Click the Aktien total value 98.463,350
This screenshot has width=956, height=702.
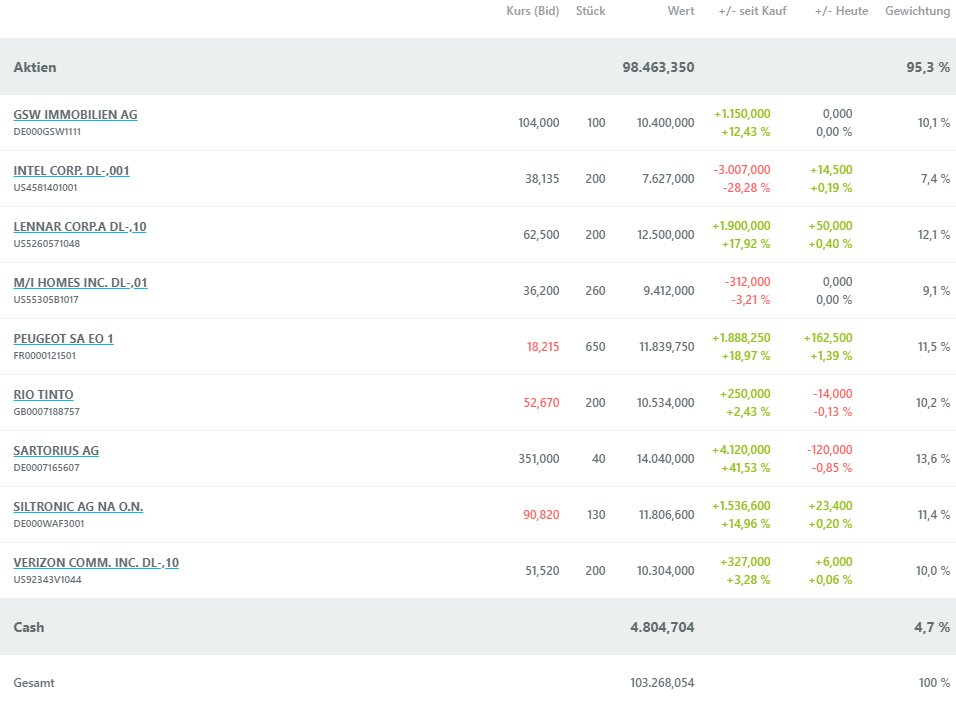click(x=658, y=67)
